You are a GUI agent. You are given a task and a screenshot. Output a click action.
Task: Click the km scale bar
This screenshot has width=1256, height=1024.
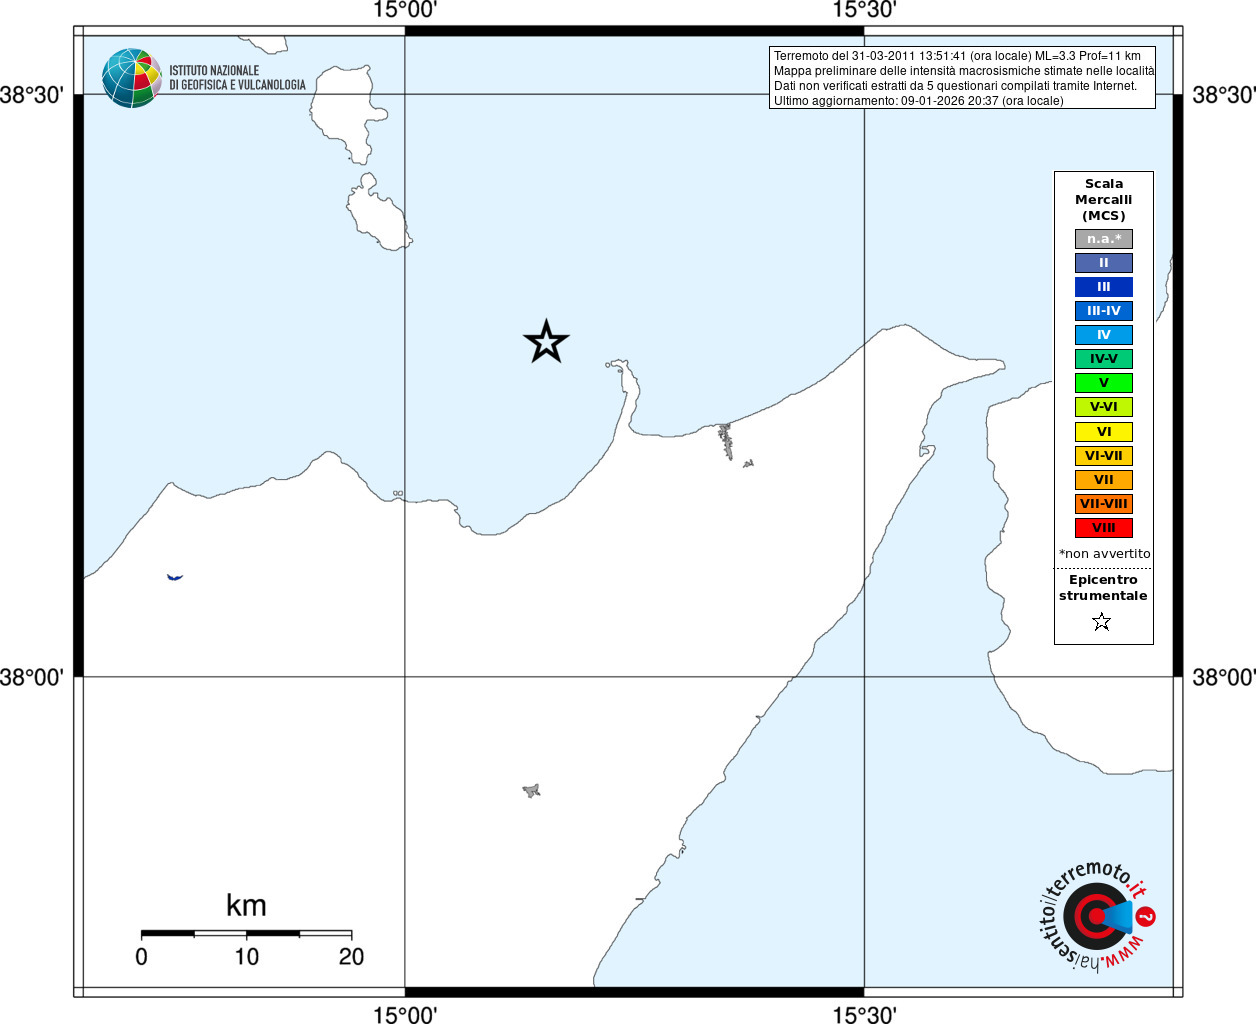pyautogui.click(x=246, y=933)
